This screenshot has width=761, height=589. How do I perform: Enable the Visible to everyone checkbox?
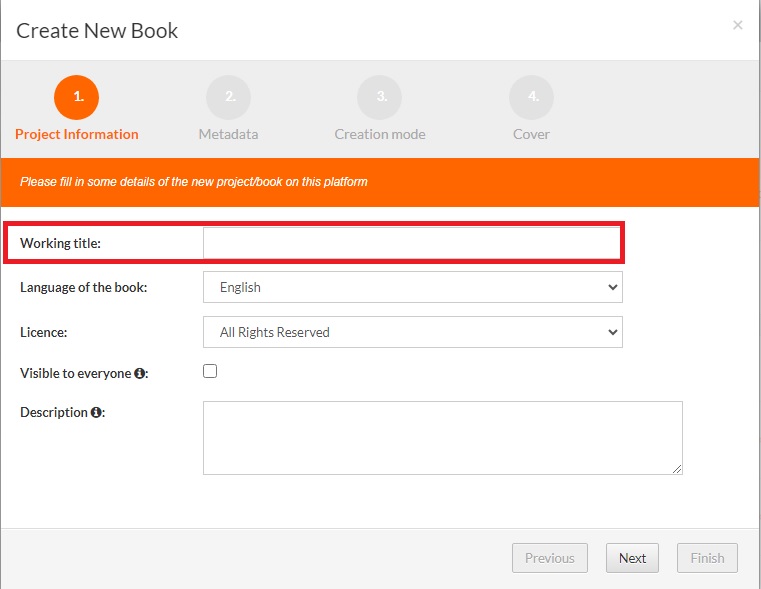pyautogui.click(x=210, y=371)
